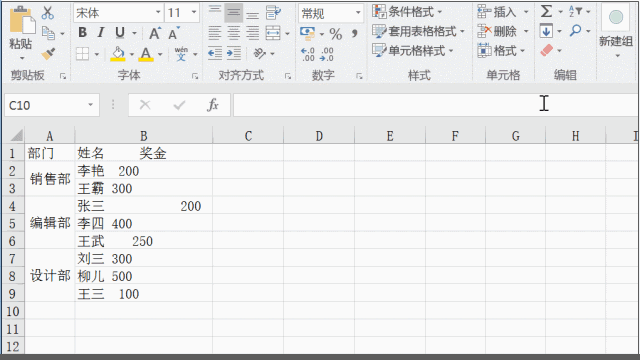
Task: Click the wén phonetic guide icon
Action: [181, 53]
